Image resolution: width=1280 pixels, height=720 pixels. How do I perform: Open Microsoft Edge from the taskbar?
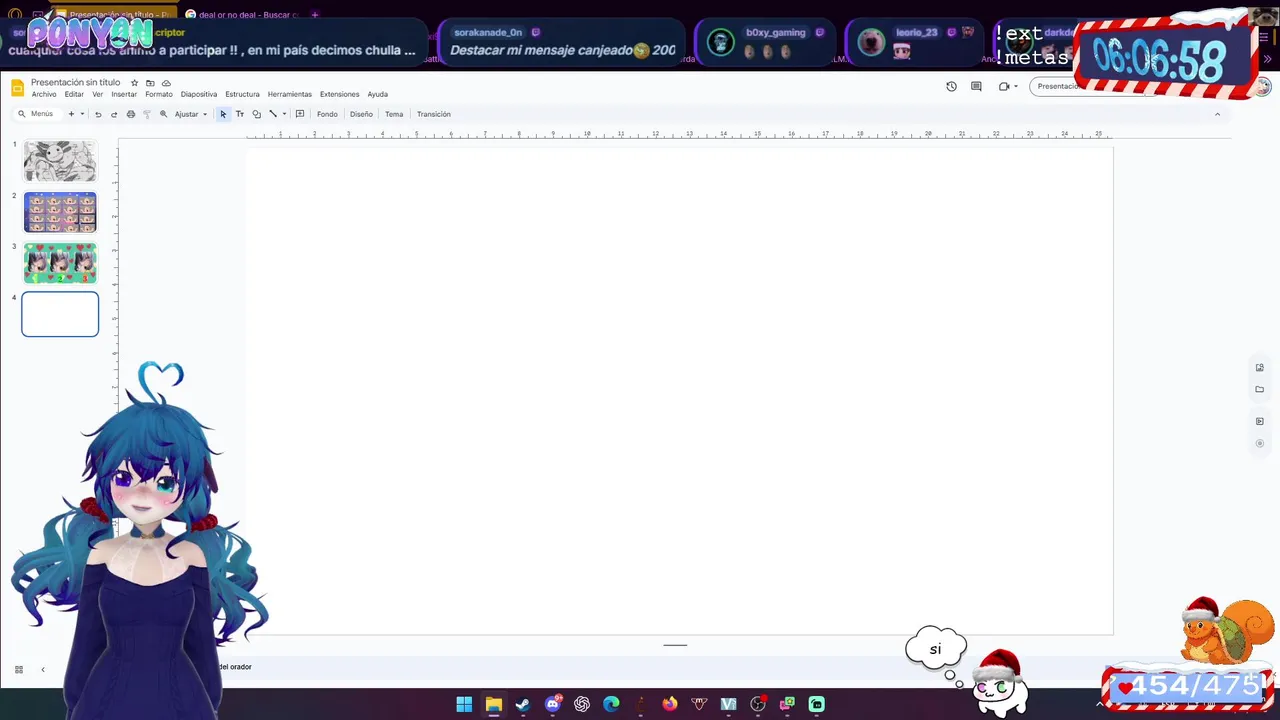click(611, 704)
